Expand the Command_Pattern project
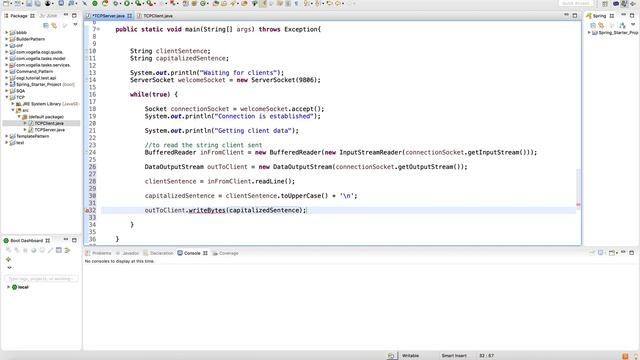The width and height of the screenshot is (640, 360). point(7,71)
